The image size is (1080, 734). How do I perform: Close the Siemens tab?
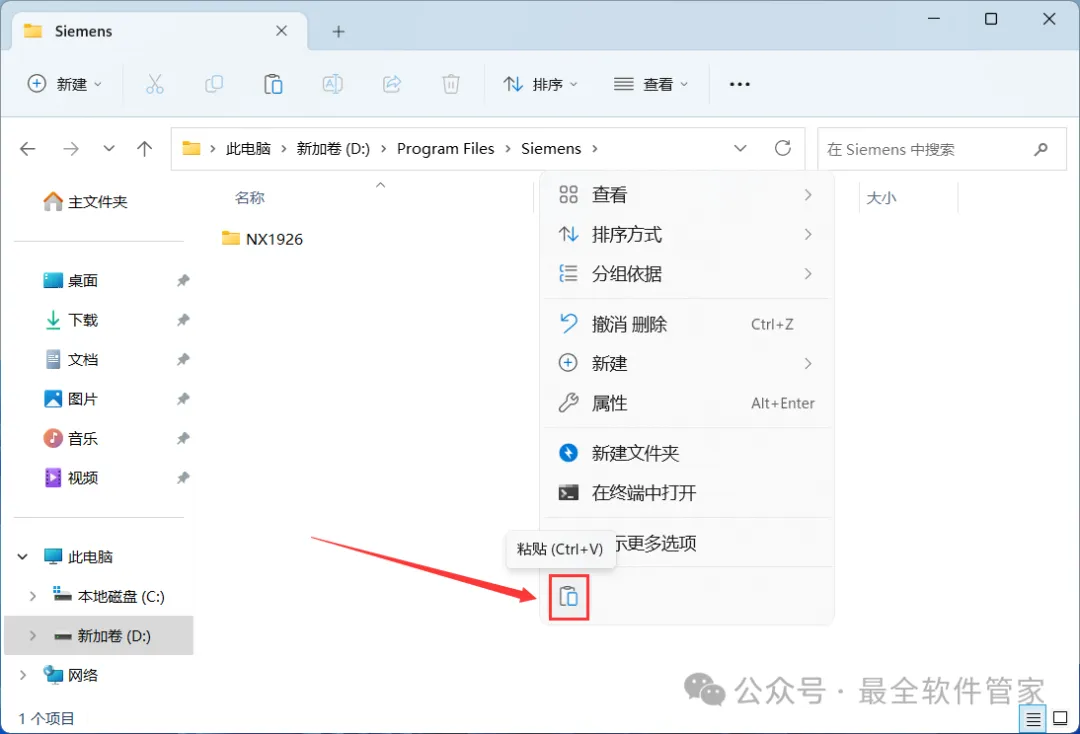281,31
